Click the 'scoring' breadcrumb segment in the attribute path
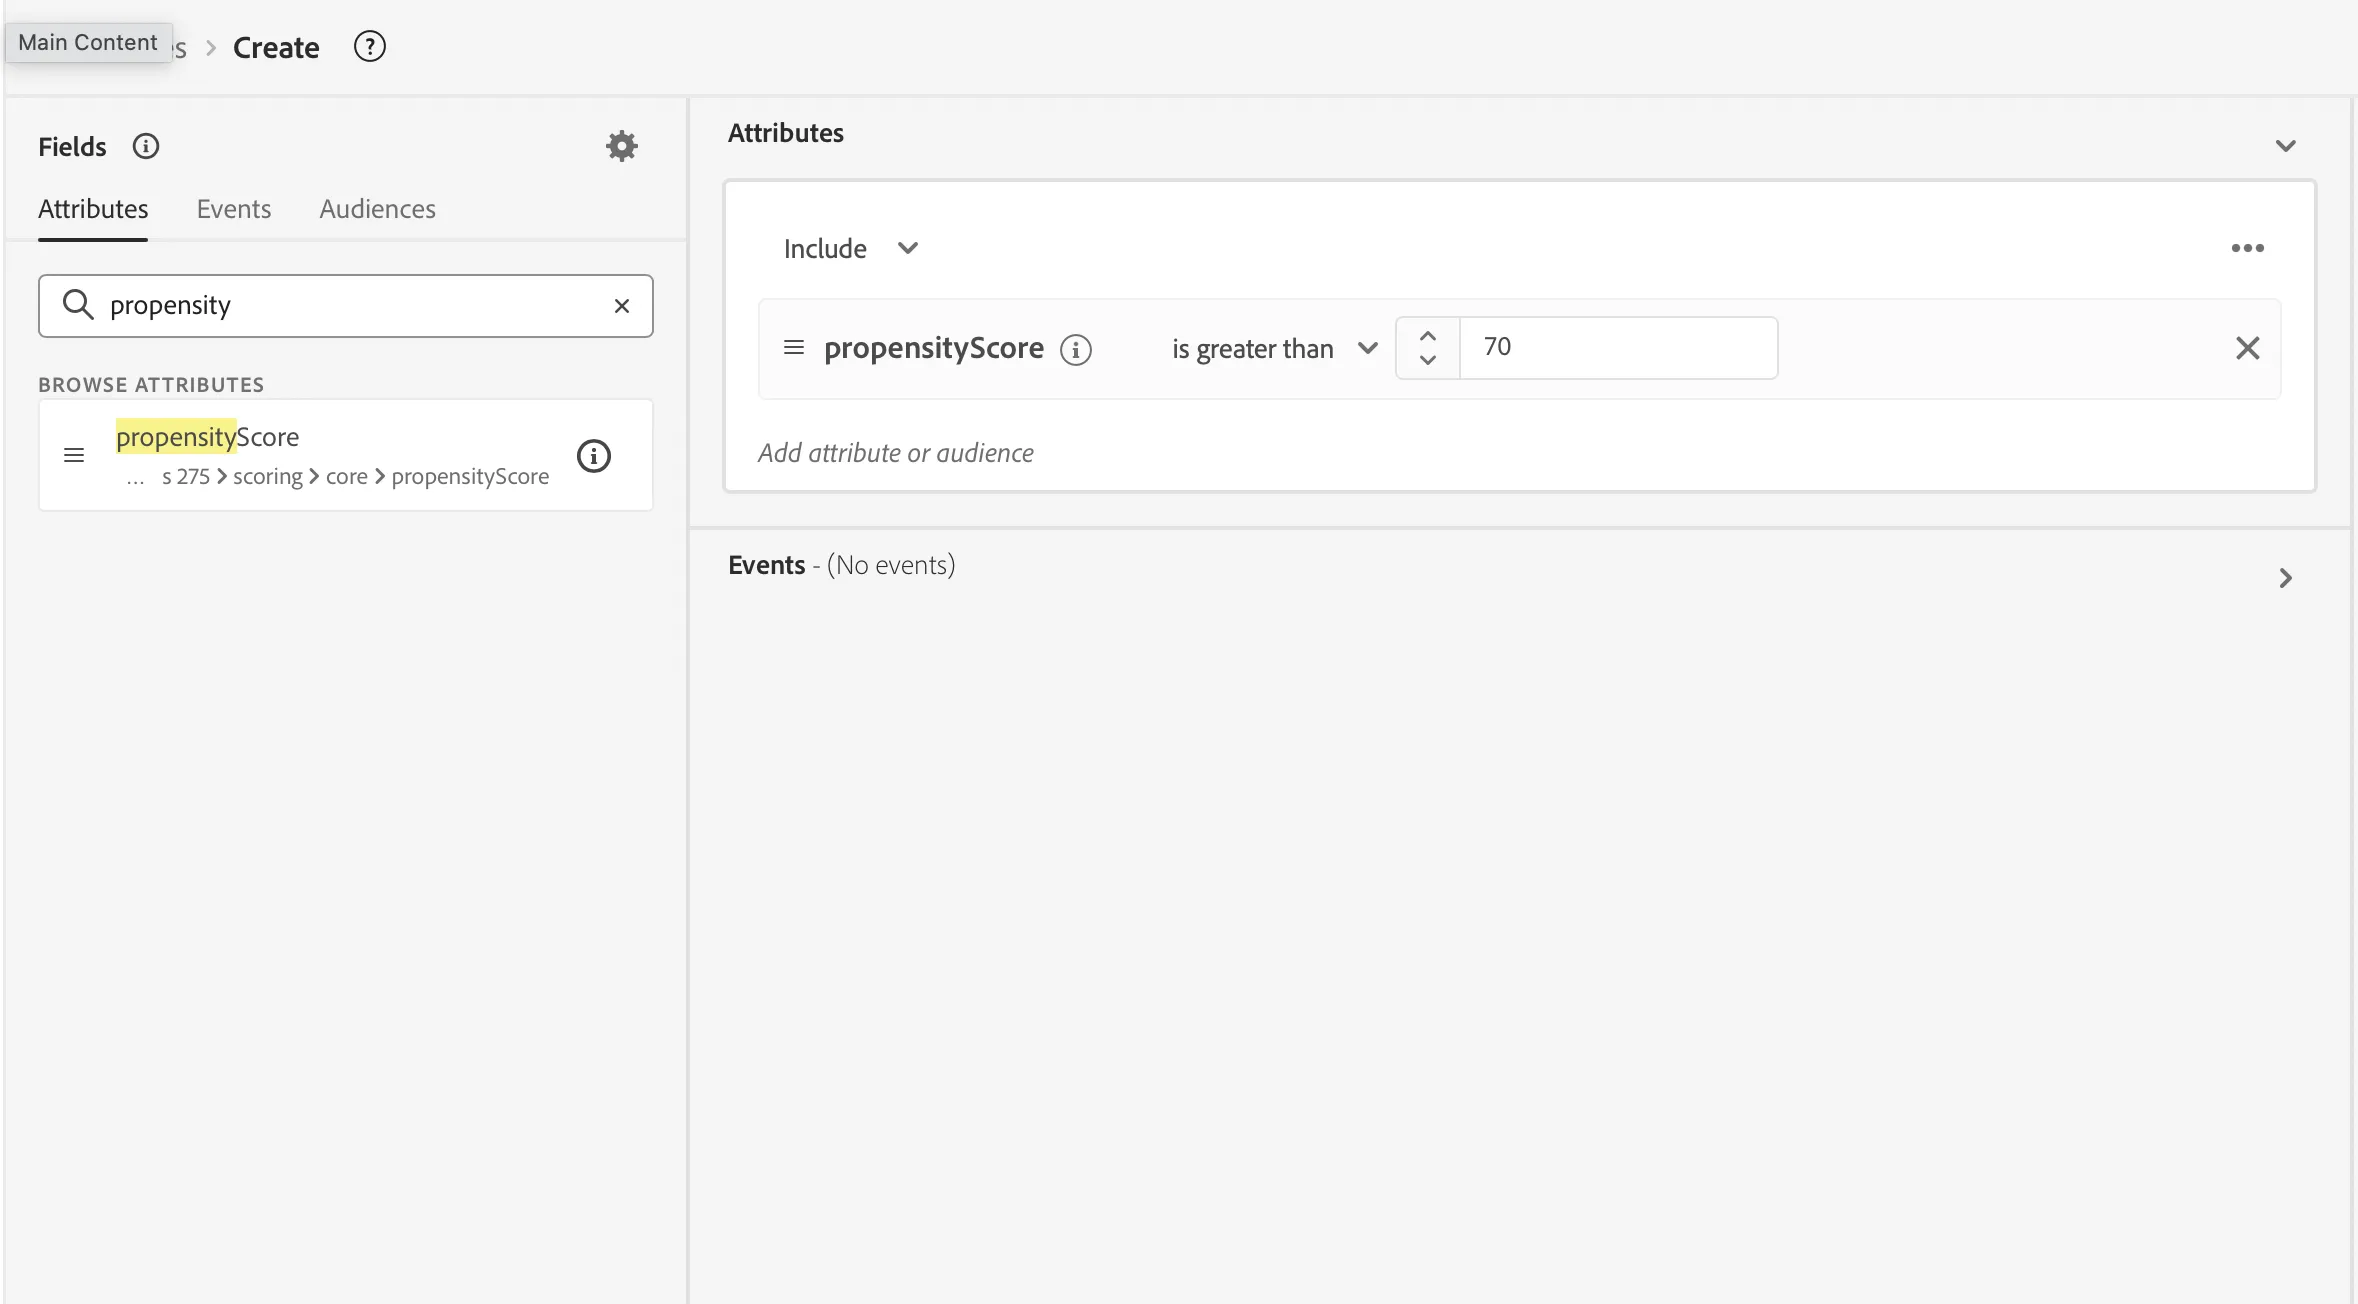Screen dimensions: 2358x1304 click(268, 476)
